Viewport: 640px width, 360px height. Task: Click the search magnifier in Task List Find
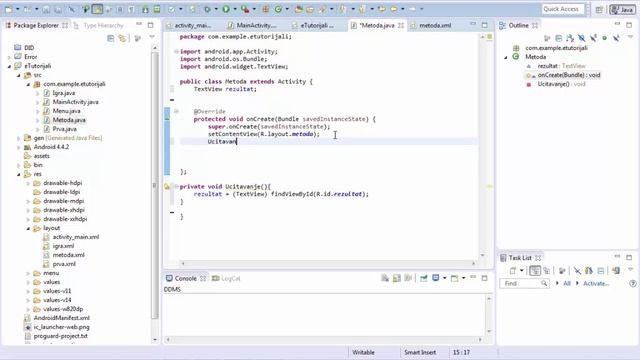pyautogui.click(x=544, y=283)
